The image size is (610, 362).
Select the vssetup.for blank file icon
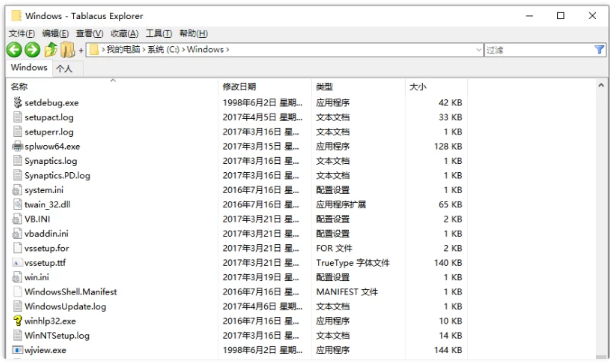click(x=17, y=248)
